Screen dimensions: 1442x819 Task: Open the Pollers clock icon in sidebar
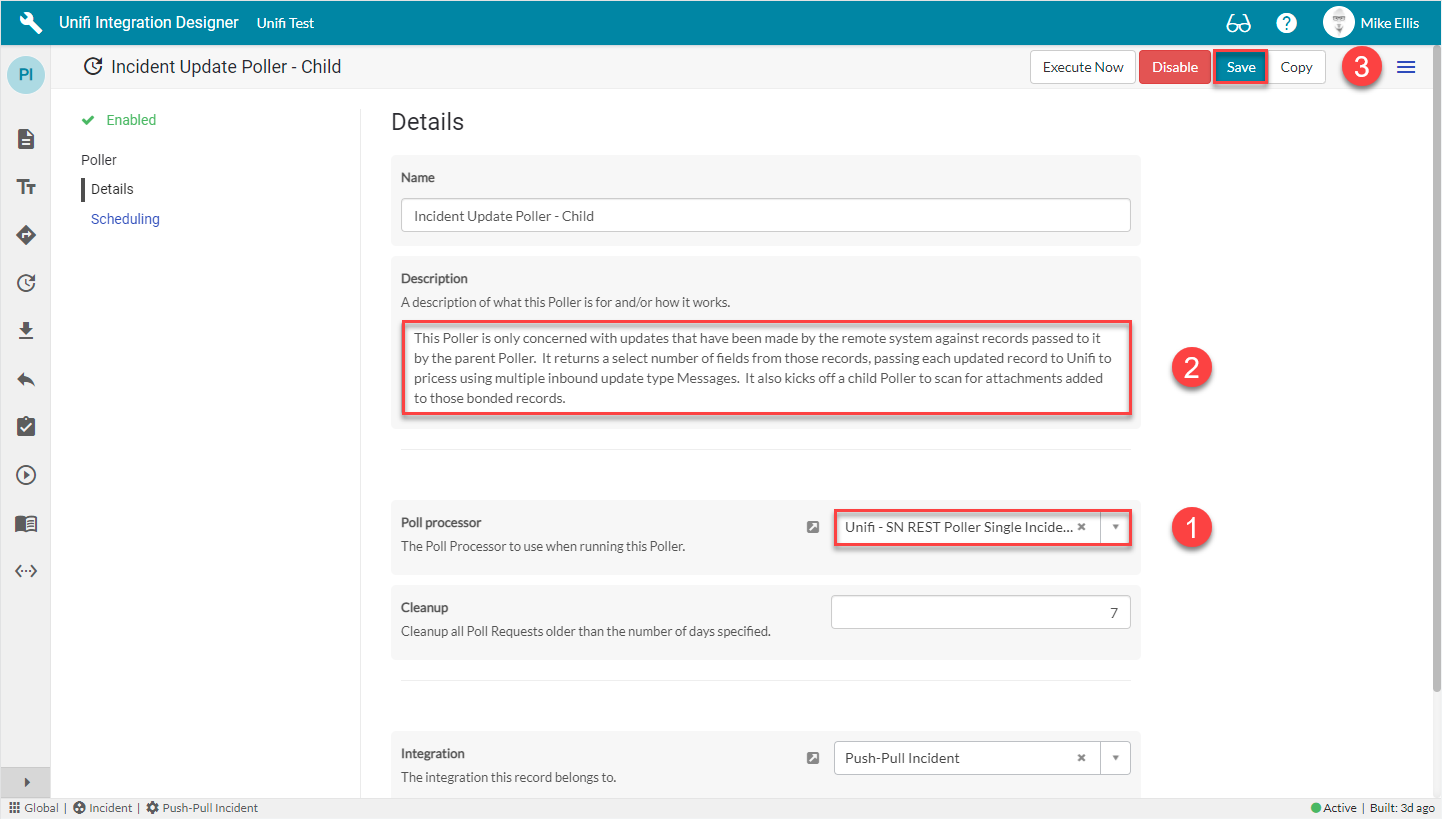25,283
